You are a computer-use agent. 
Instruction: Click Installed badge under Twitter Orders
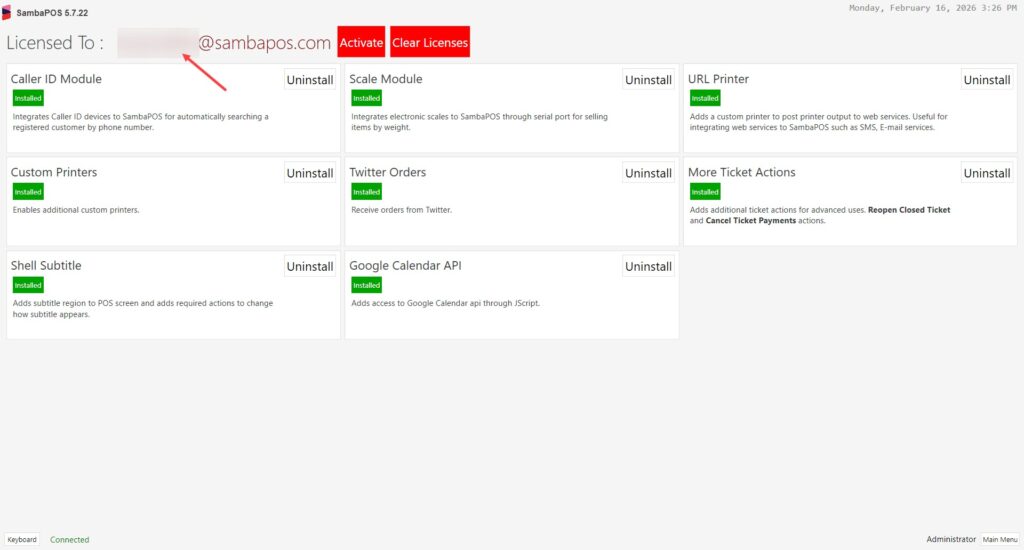click(x=366, y=192)
